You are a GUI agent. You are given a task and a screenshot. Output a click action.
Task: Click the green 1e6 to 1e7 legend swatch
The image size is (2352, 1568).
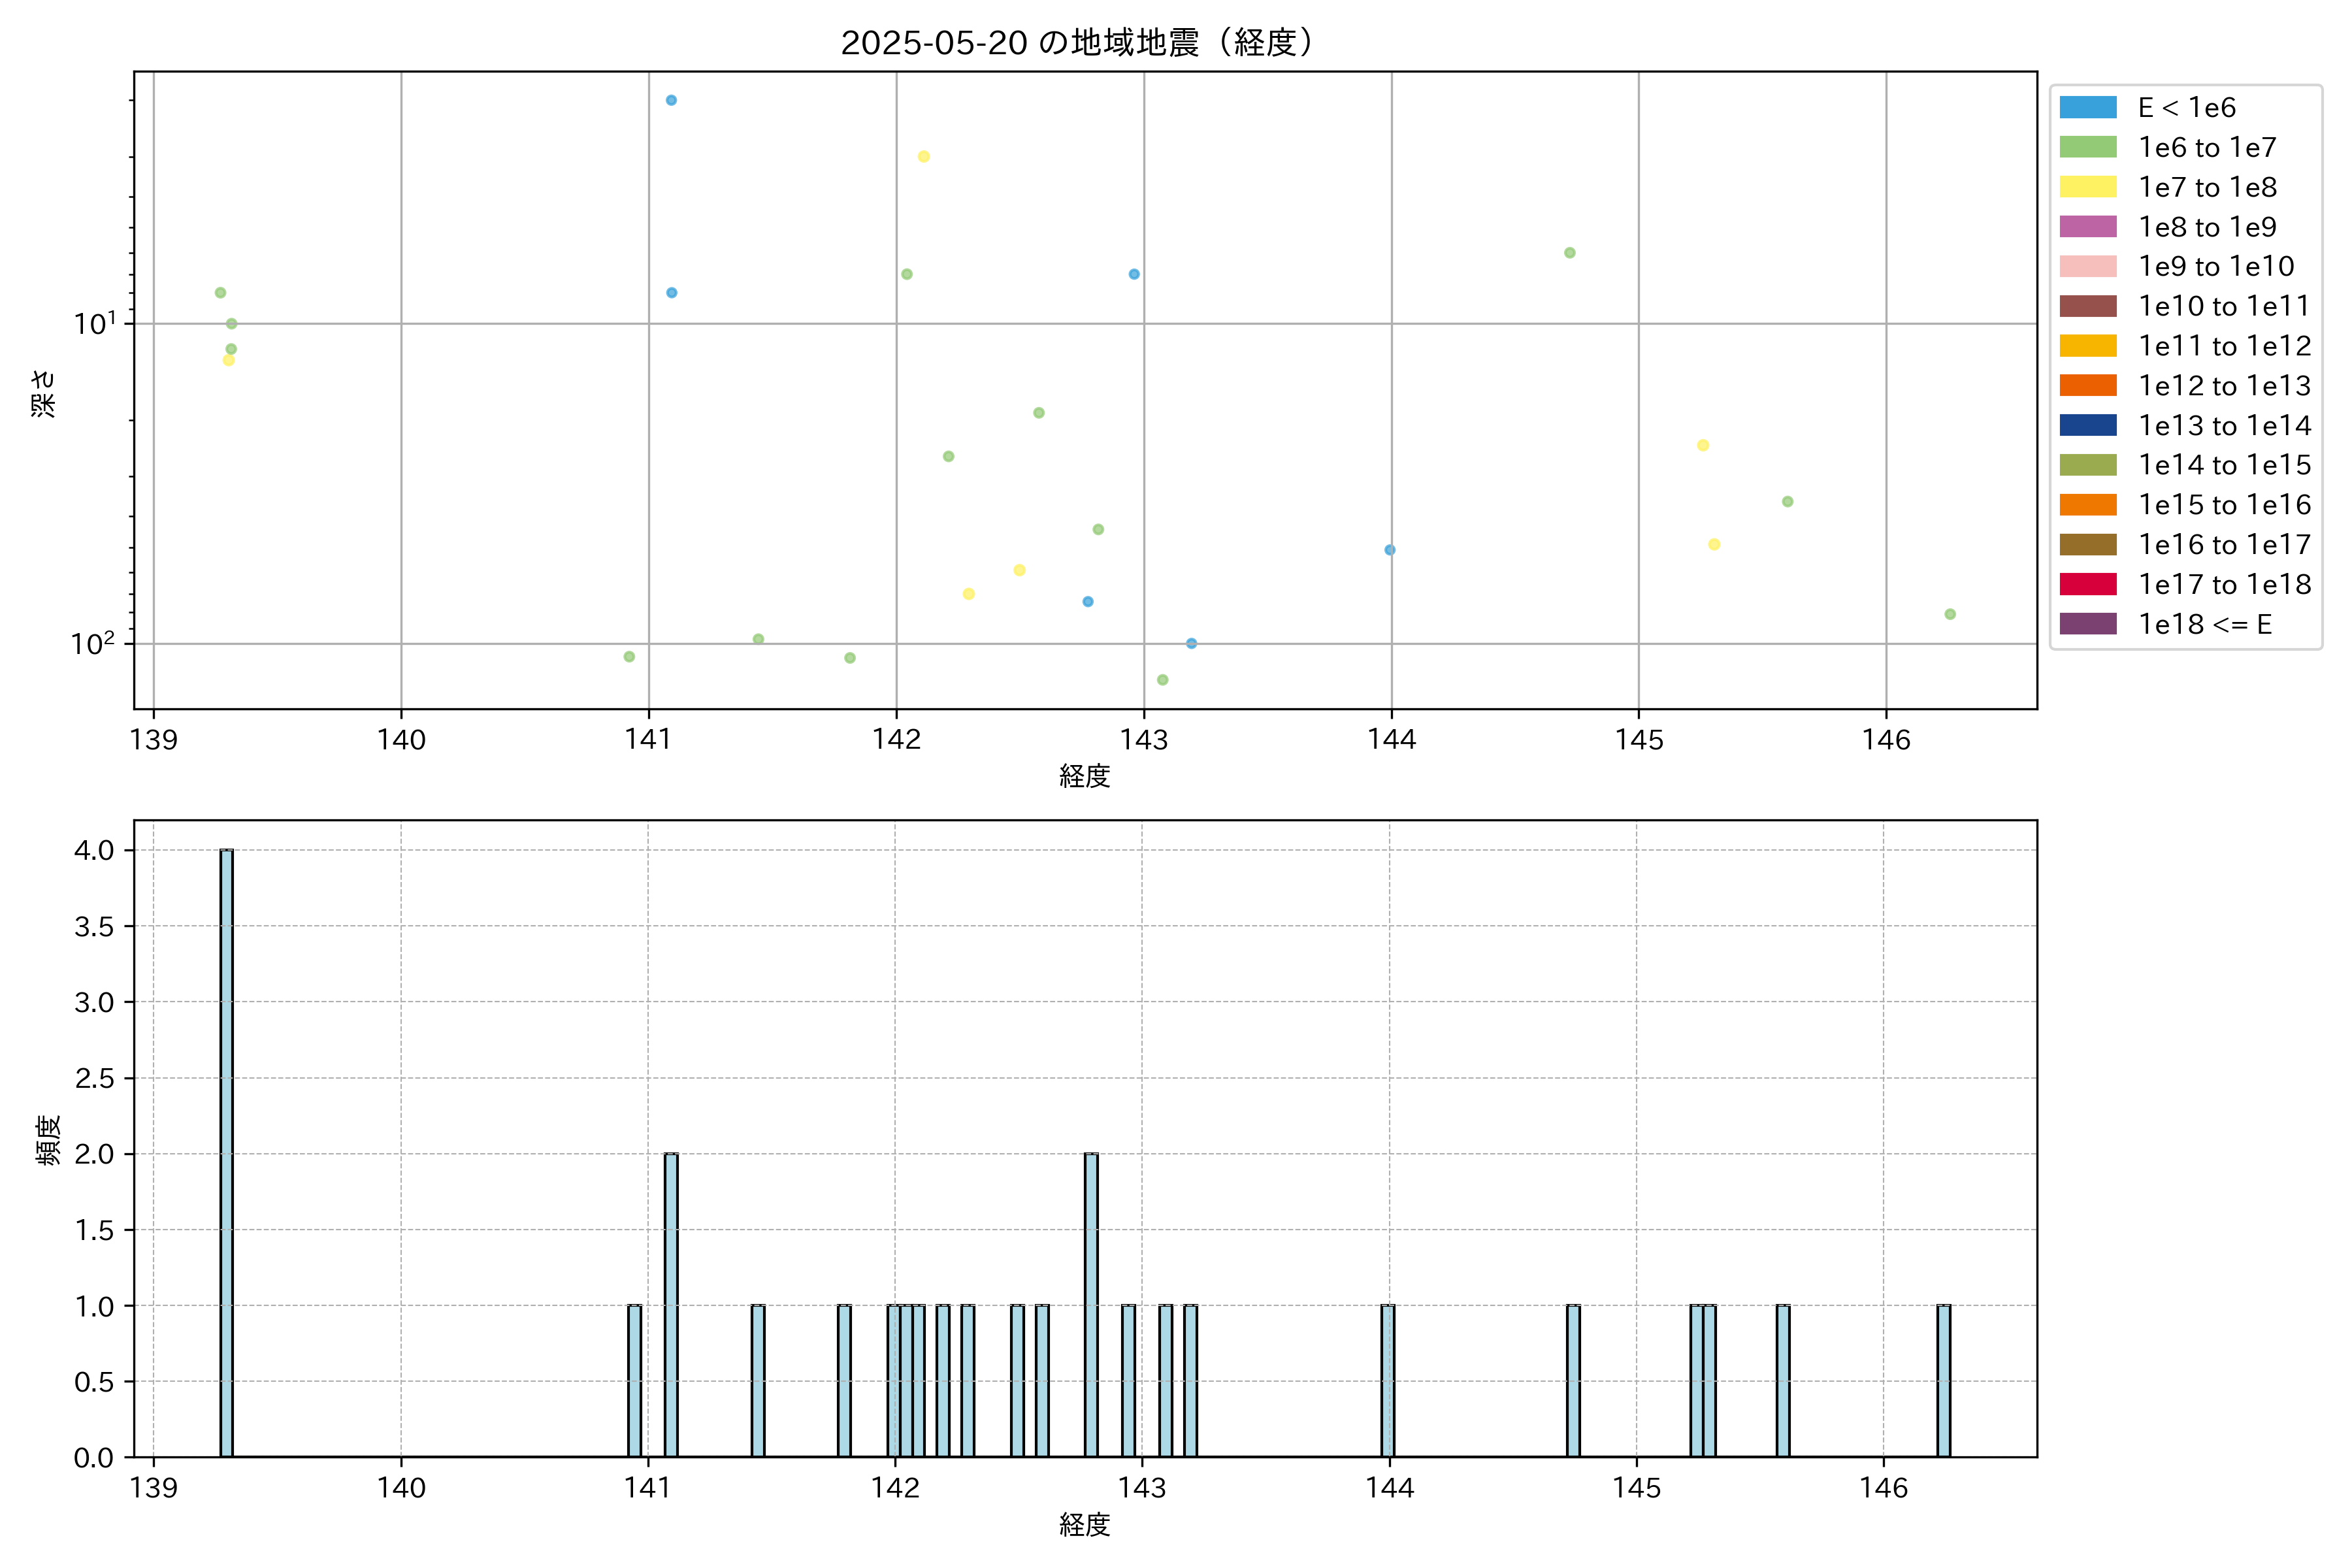(2088, 147)
